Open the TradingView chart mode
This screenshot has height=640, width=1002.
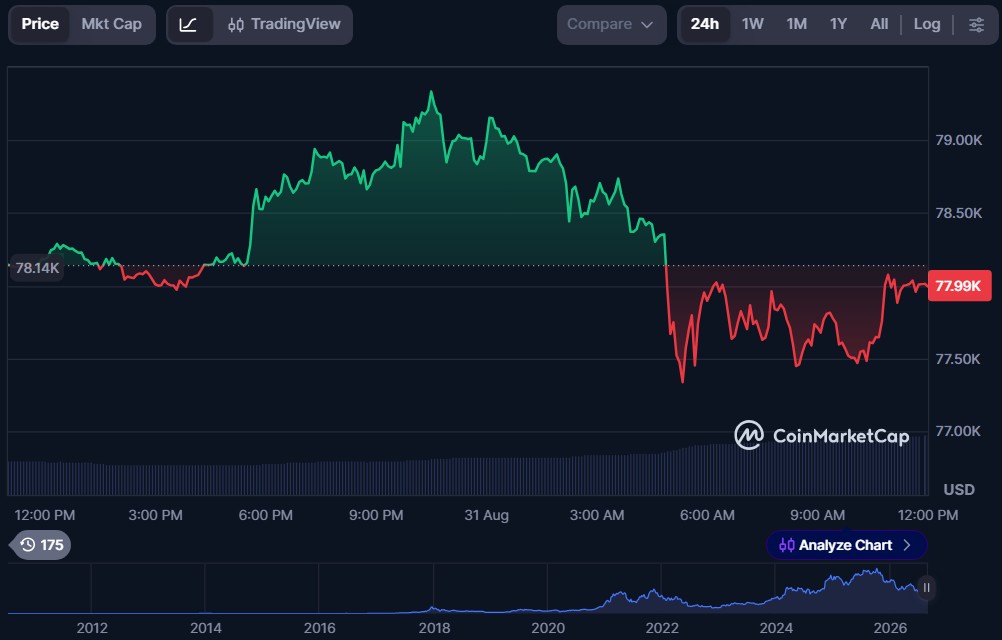[284, 25]
